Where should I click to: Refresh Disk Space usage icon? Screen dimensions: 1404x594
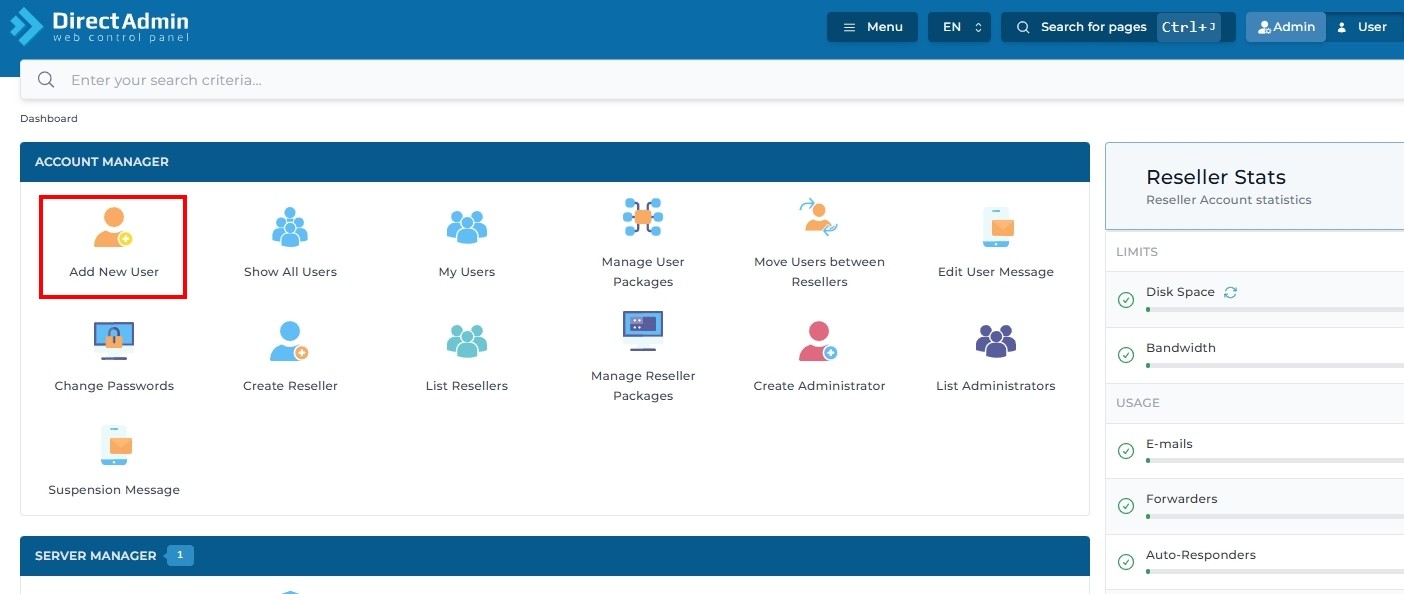[1231, 292]
